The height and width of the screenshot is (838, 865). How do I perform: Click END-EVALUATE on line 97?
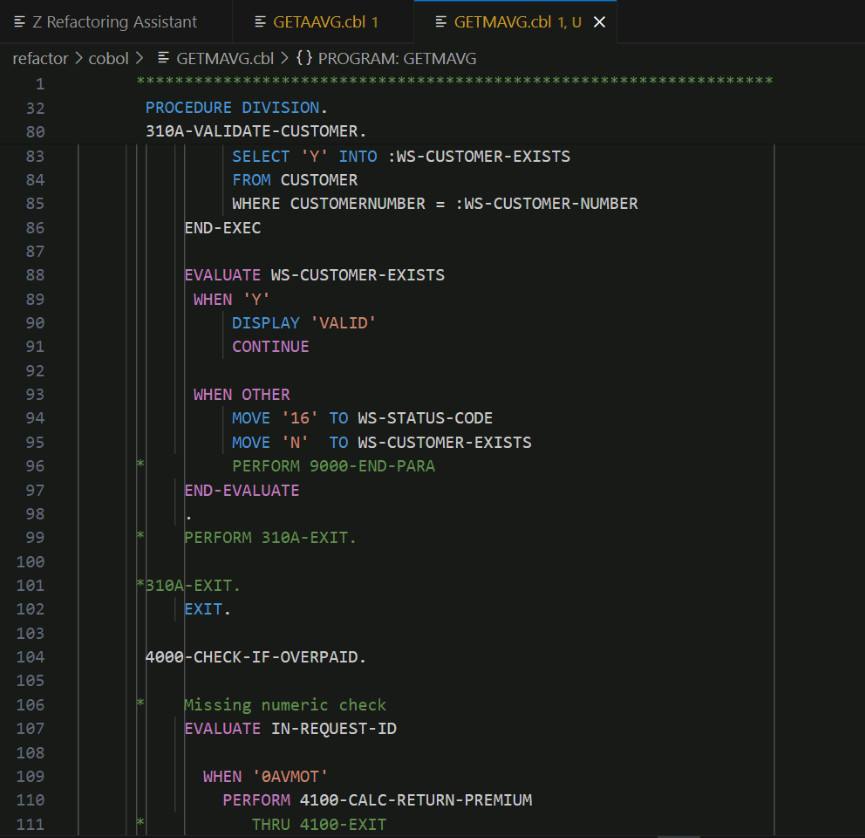tap(242, 490)
